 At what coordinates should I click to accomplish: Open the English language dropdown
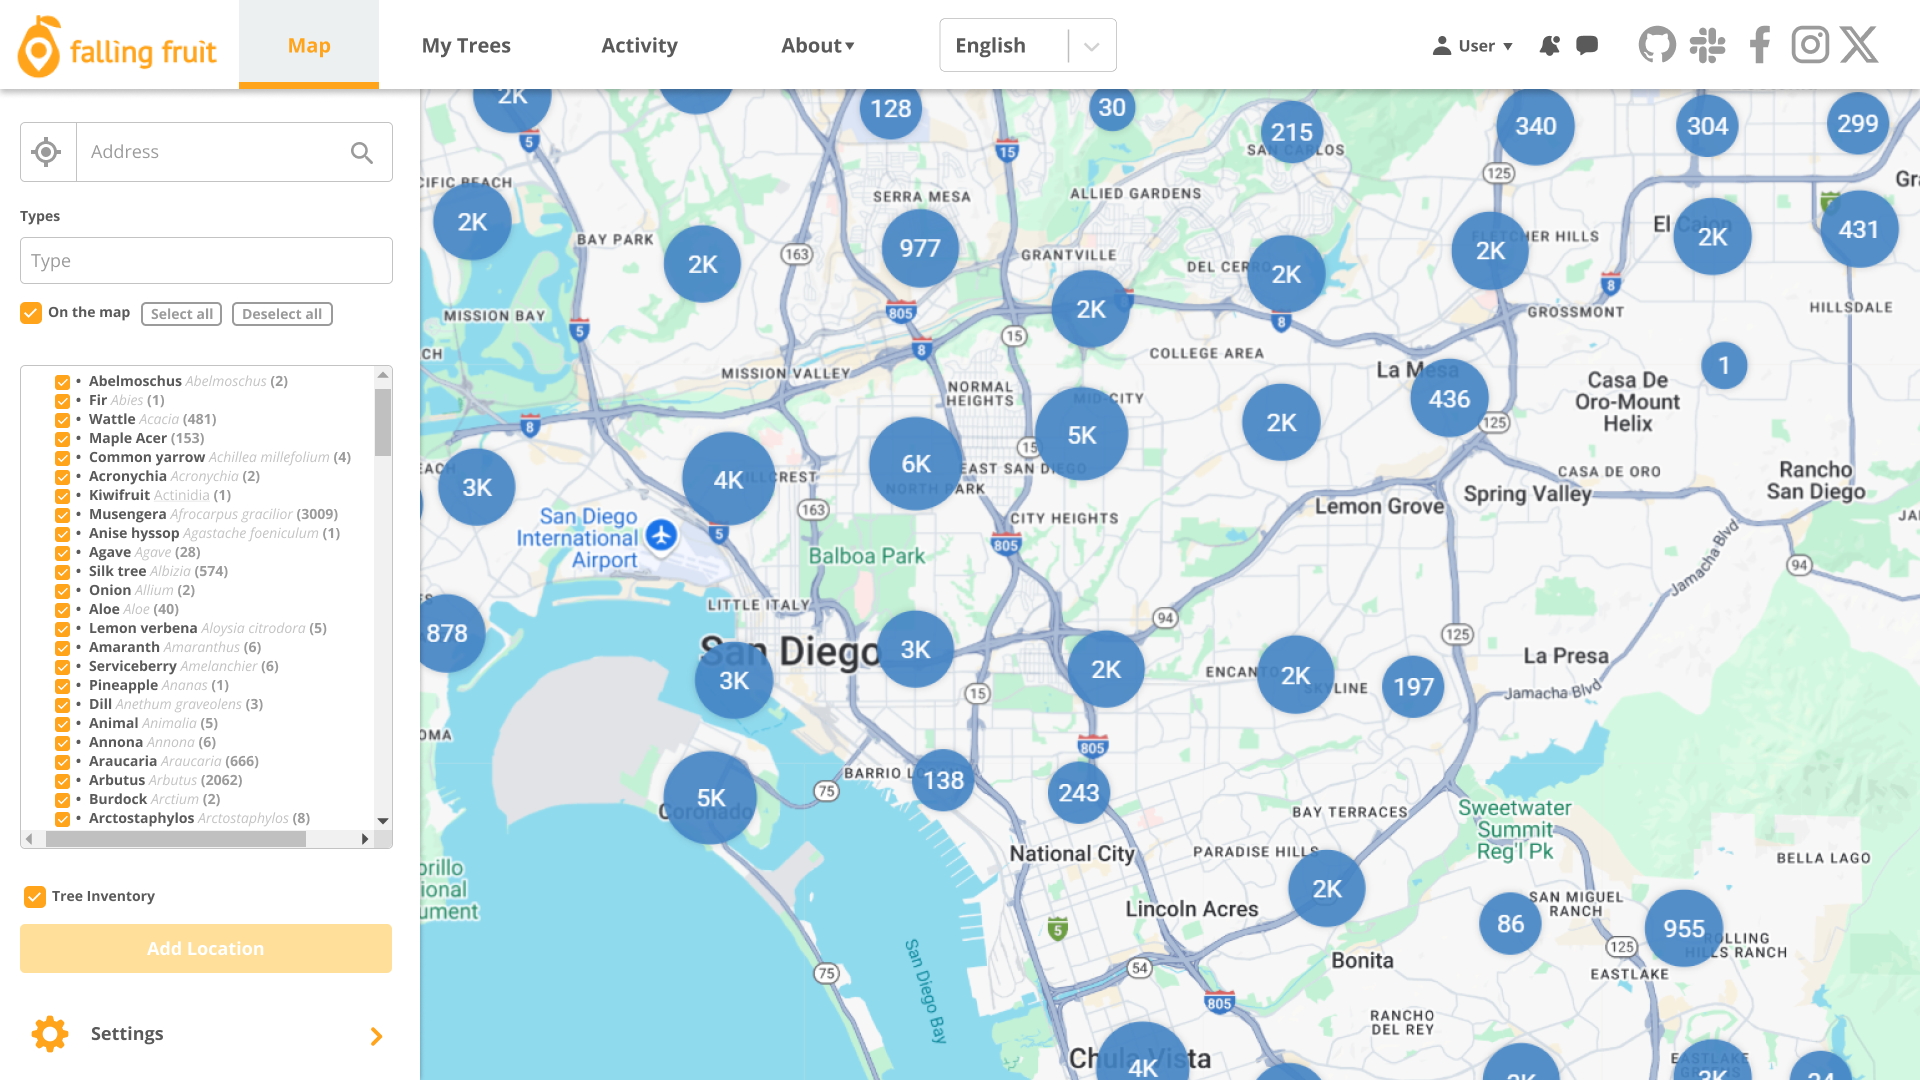[x=1027, y=45]
